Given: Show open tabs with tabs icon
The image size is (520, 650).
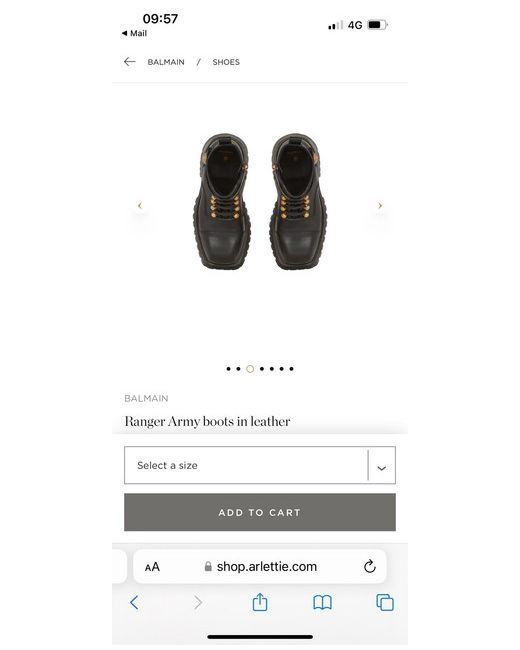Looking at the screenshot, I should (385, 602).
